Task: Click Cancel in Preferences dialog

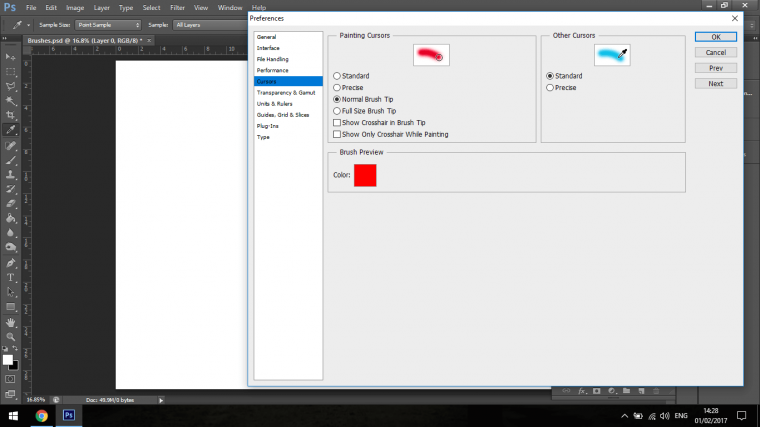Action: click(x=715, y=52)
